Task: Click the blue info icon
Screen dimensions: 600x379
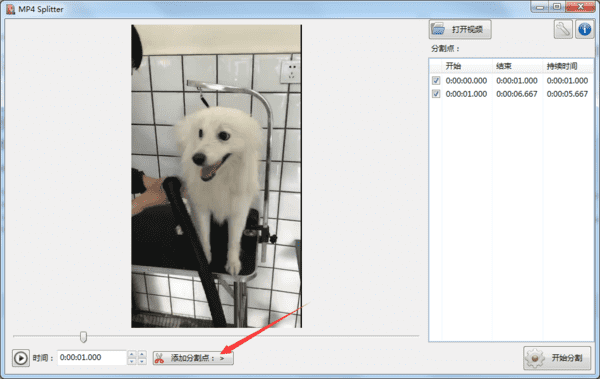Action: point(584,29)
